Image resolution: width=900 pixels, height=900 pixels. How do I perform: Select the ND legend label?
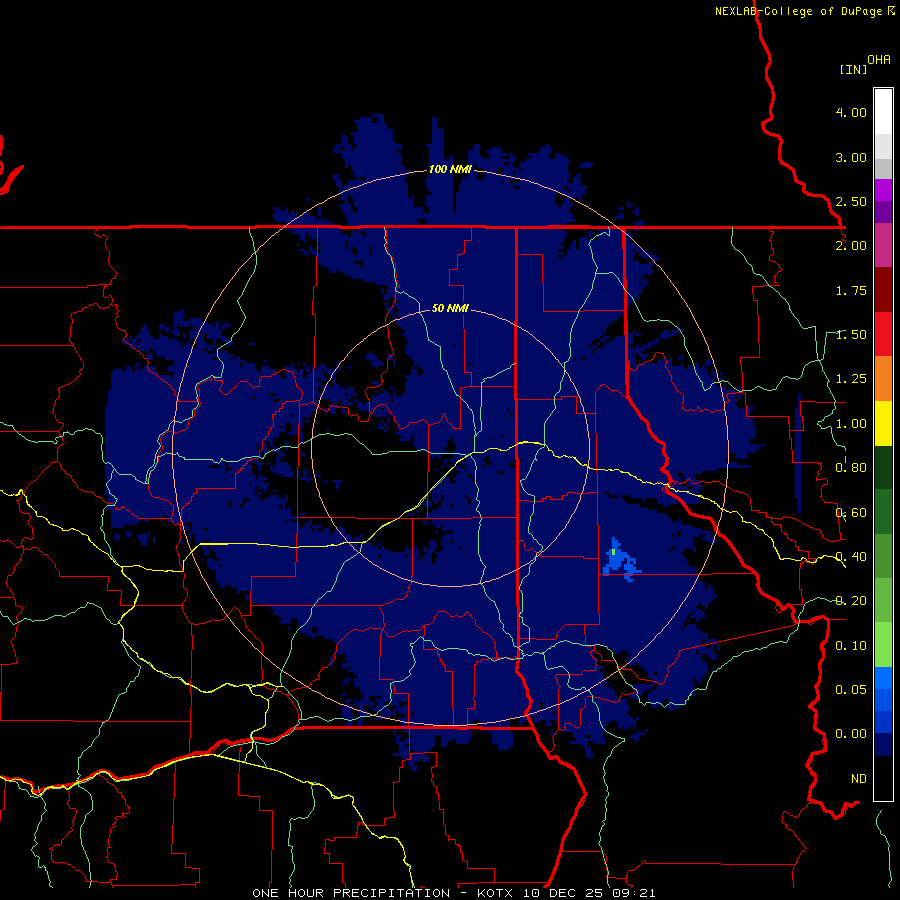coord(859,779)
